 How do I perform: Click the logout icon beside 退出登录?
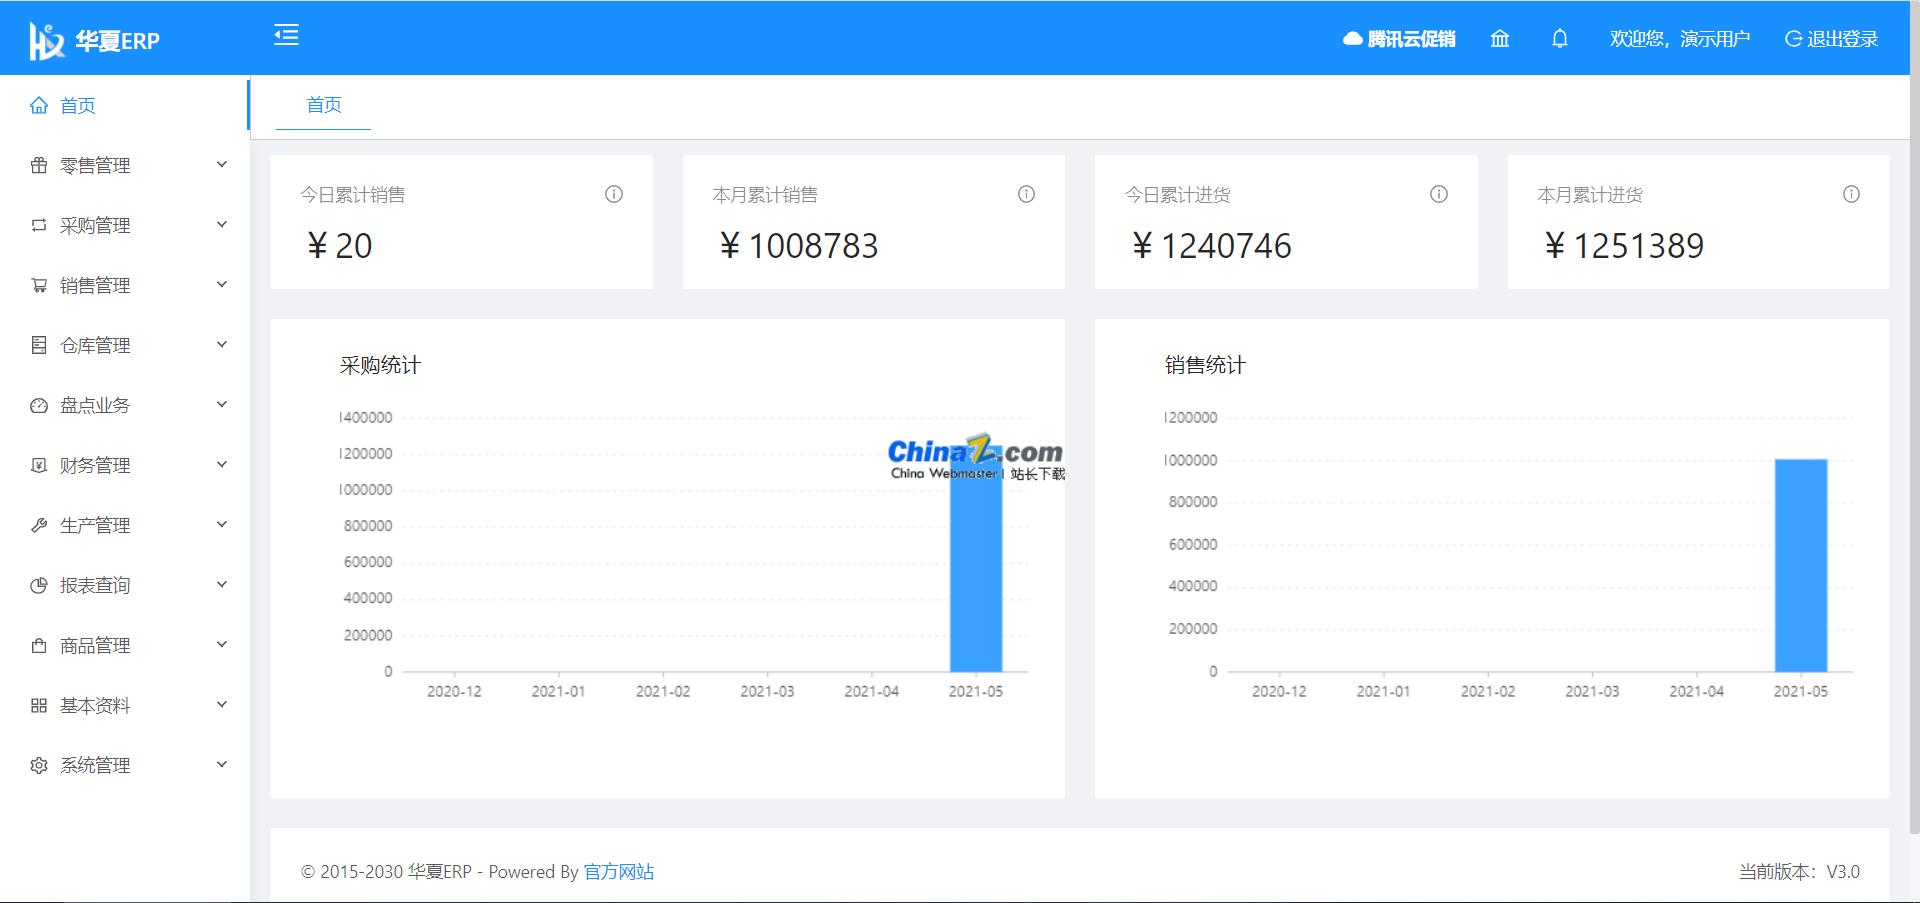pyautogui.click(x=1794, y=39)
